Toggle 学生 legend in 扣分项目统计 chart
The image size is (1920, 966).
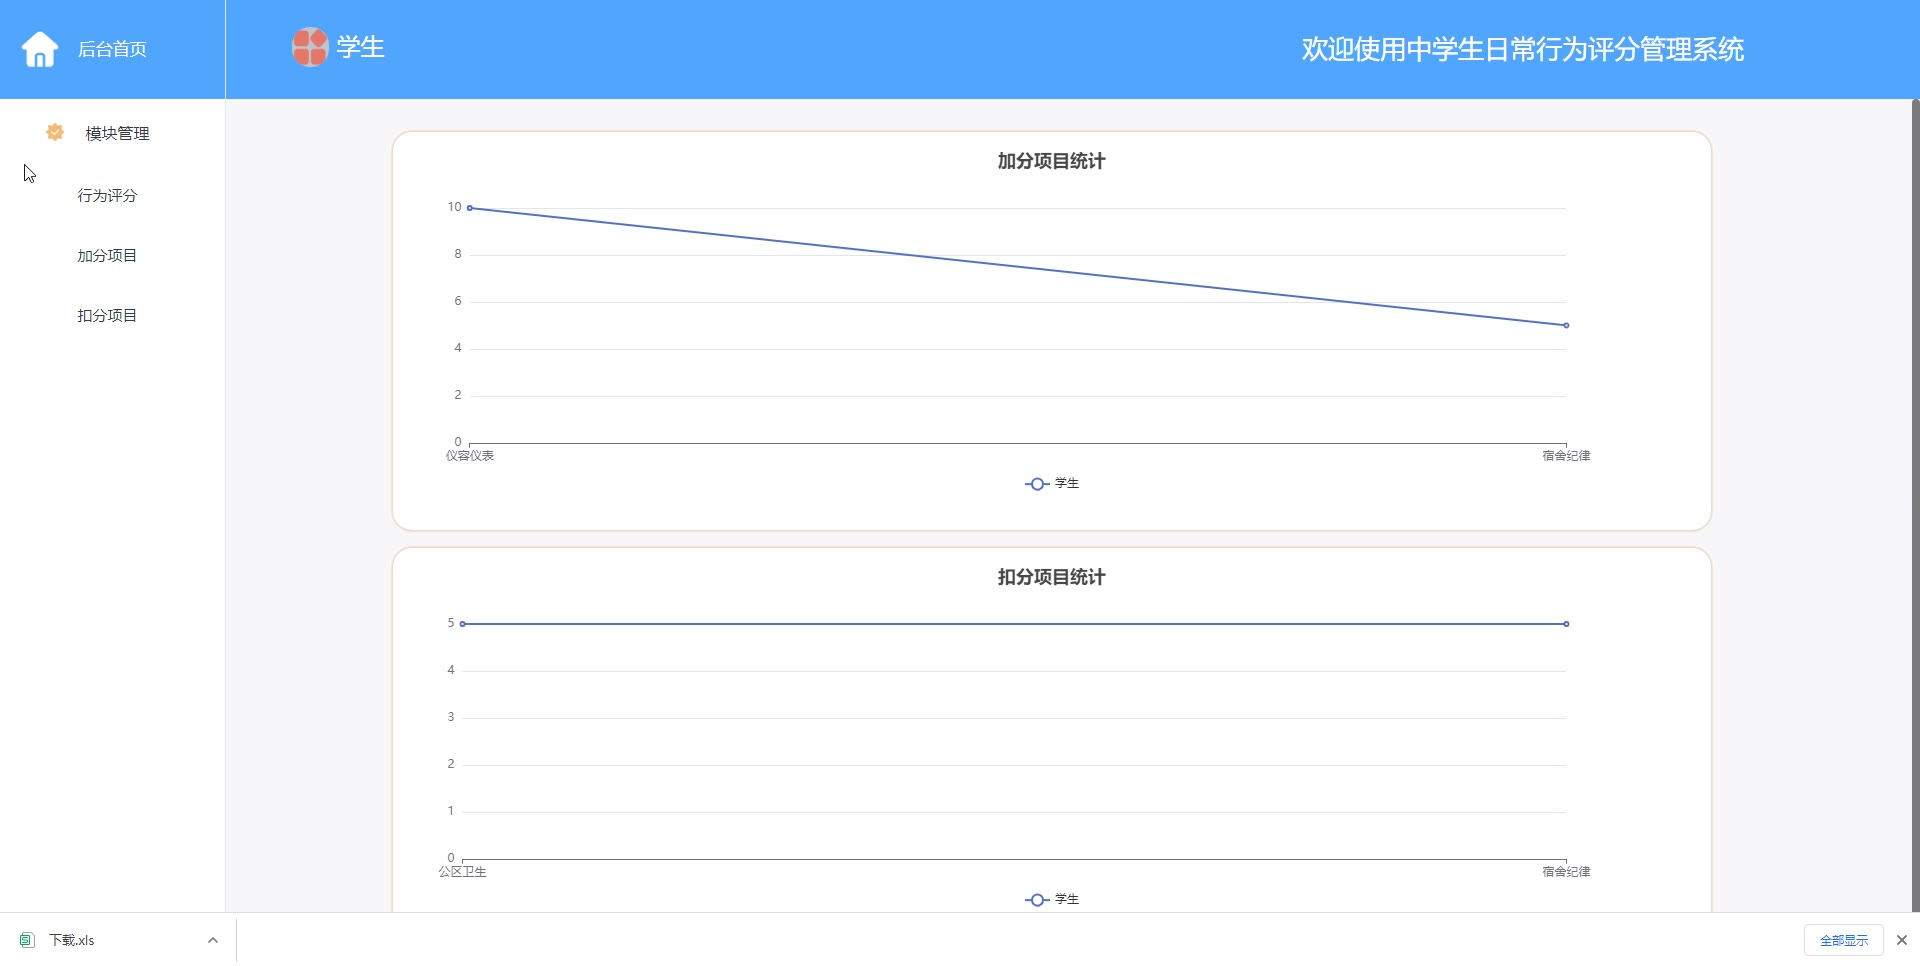[1052, 899]
